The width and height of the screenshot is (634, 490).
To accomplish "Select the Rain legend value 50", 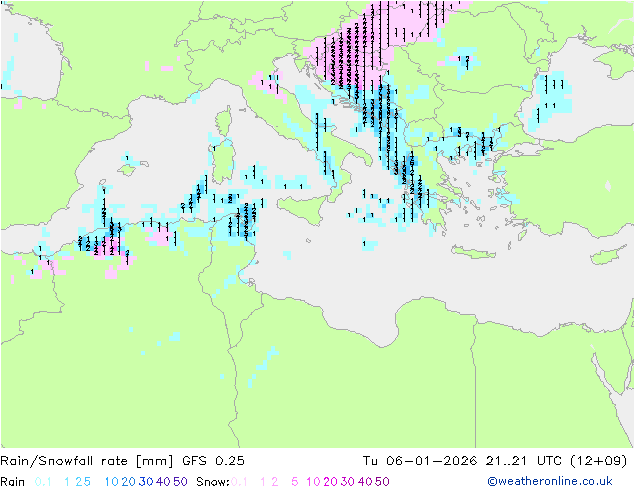I will pyautogui.click(x=180, y=482).
